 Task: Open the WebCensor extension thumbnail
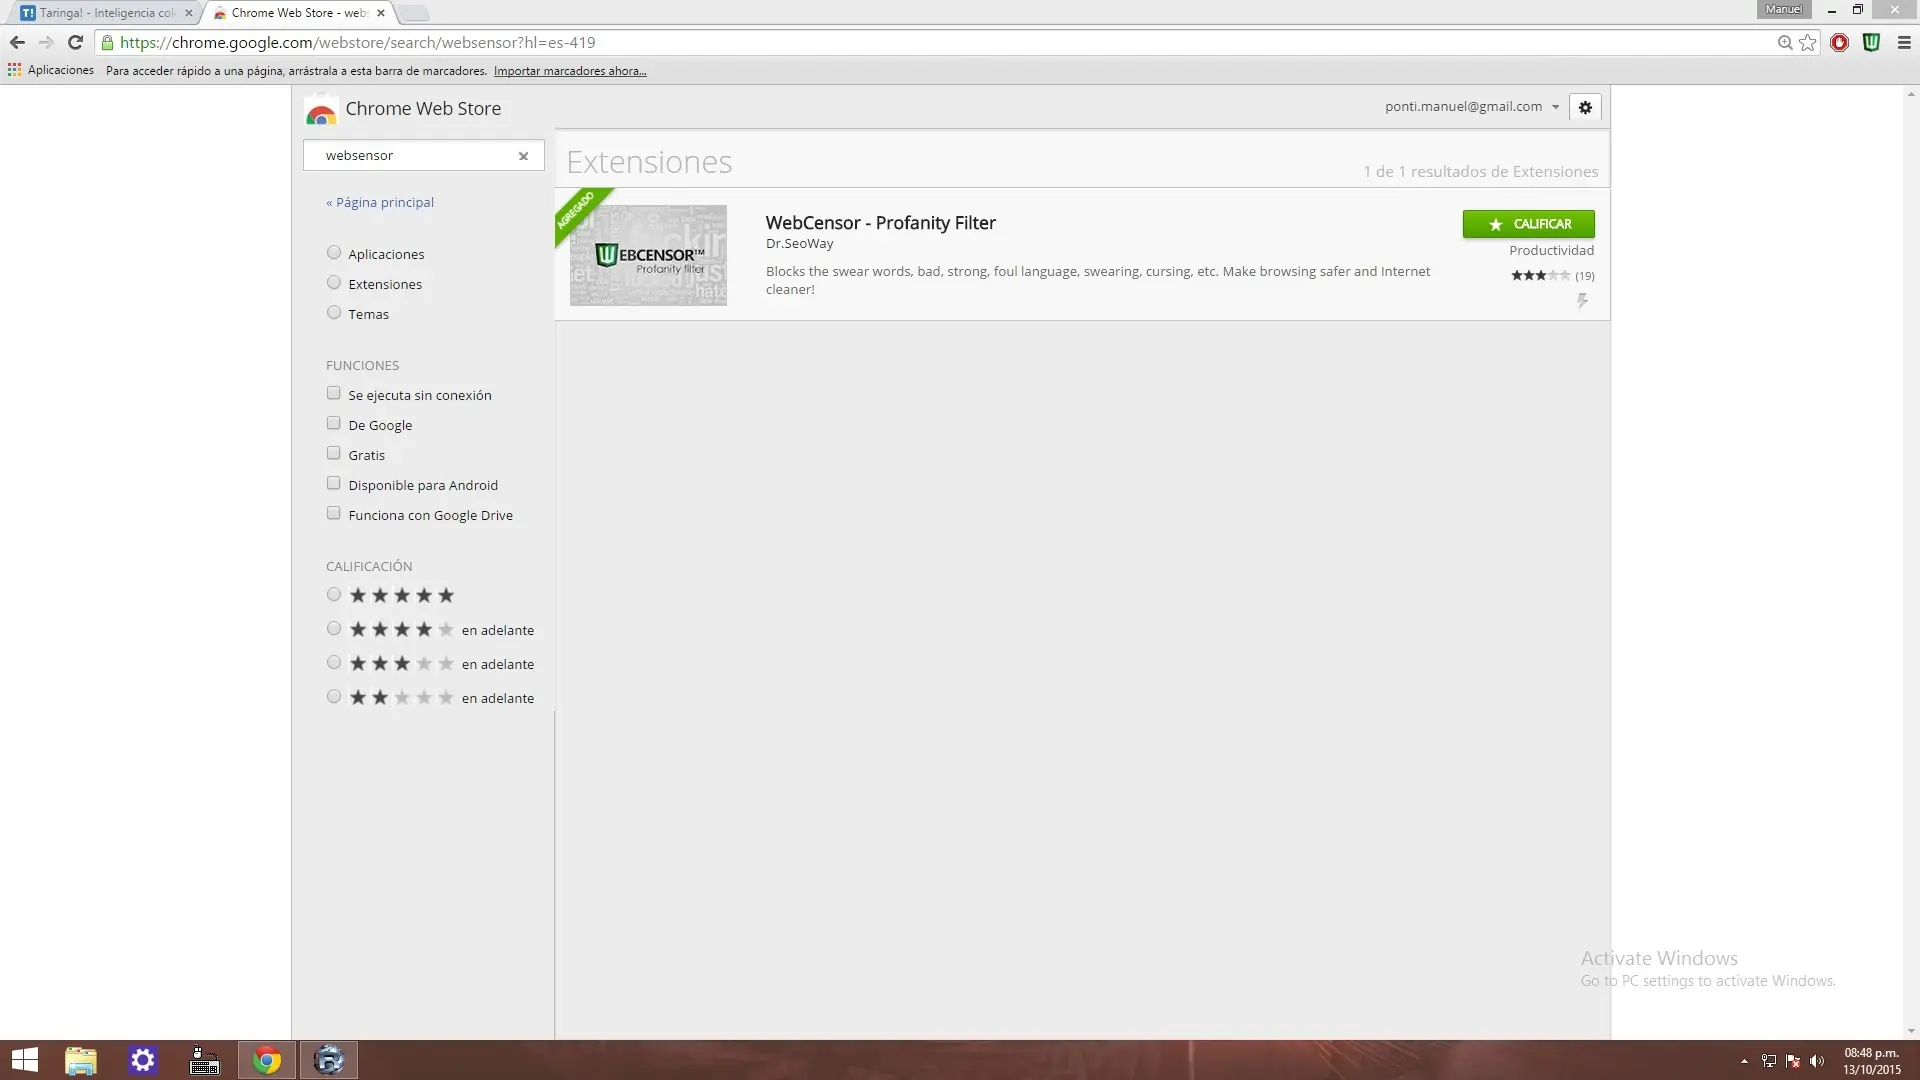pos(648,255)
